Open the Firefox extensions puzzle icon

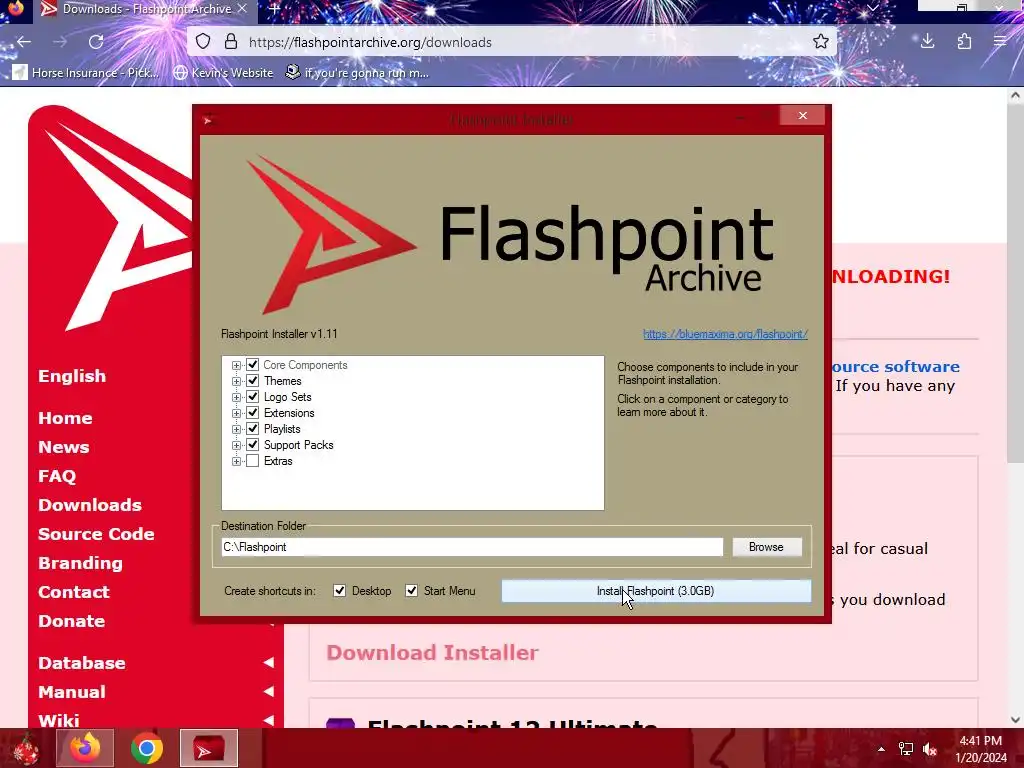tap(964, 42)
